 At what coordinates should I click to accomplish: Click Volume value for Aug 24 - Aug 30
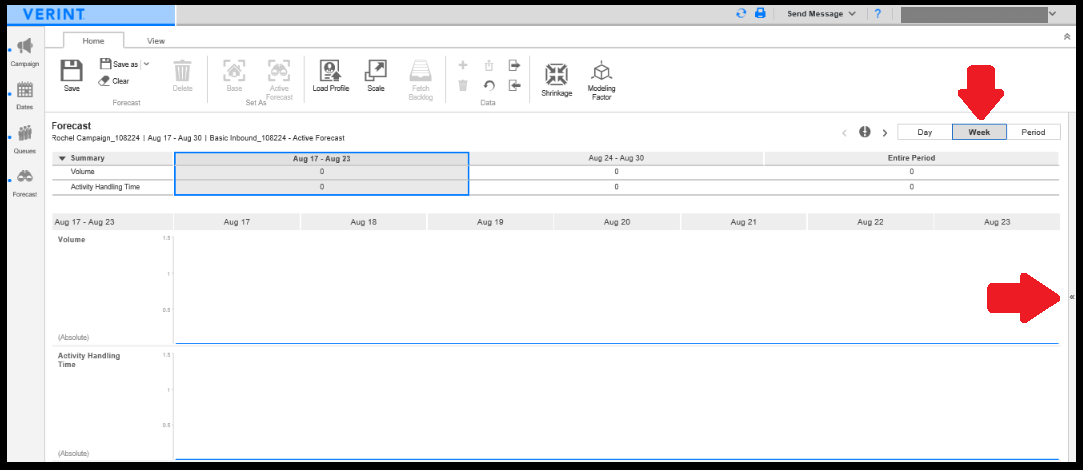coord(616,171)
